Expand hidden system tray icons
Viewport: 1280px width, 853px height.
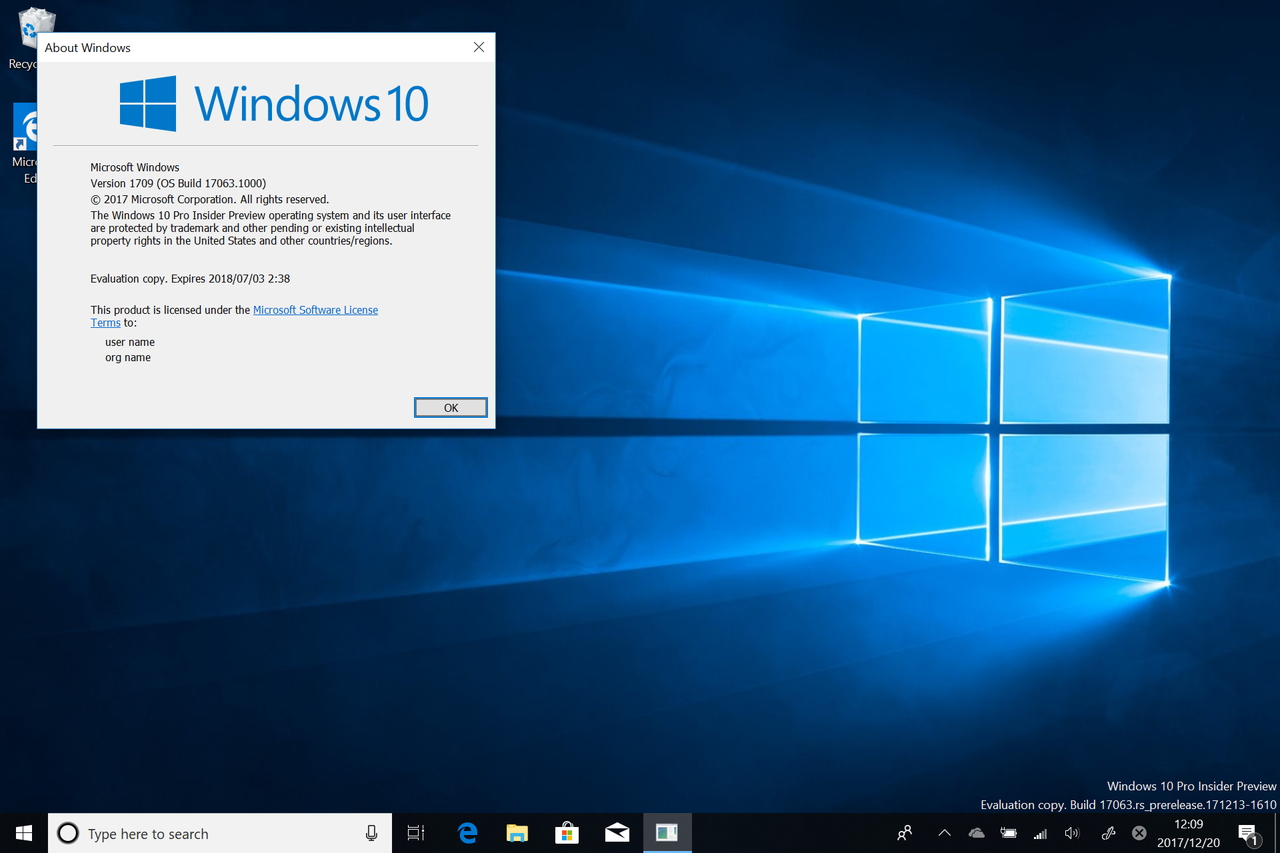(x=943, y=832)
